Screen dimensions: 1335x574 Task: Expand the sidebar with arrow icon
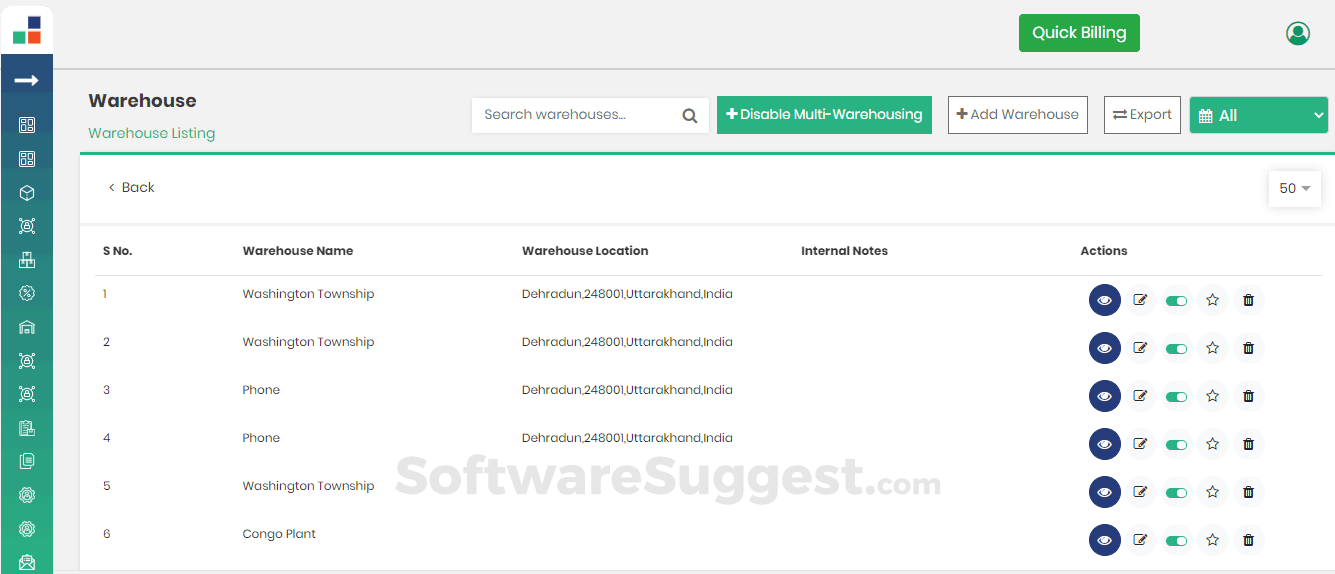[x=27, y=80]
